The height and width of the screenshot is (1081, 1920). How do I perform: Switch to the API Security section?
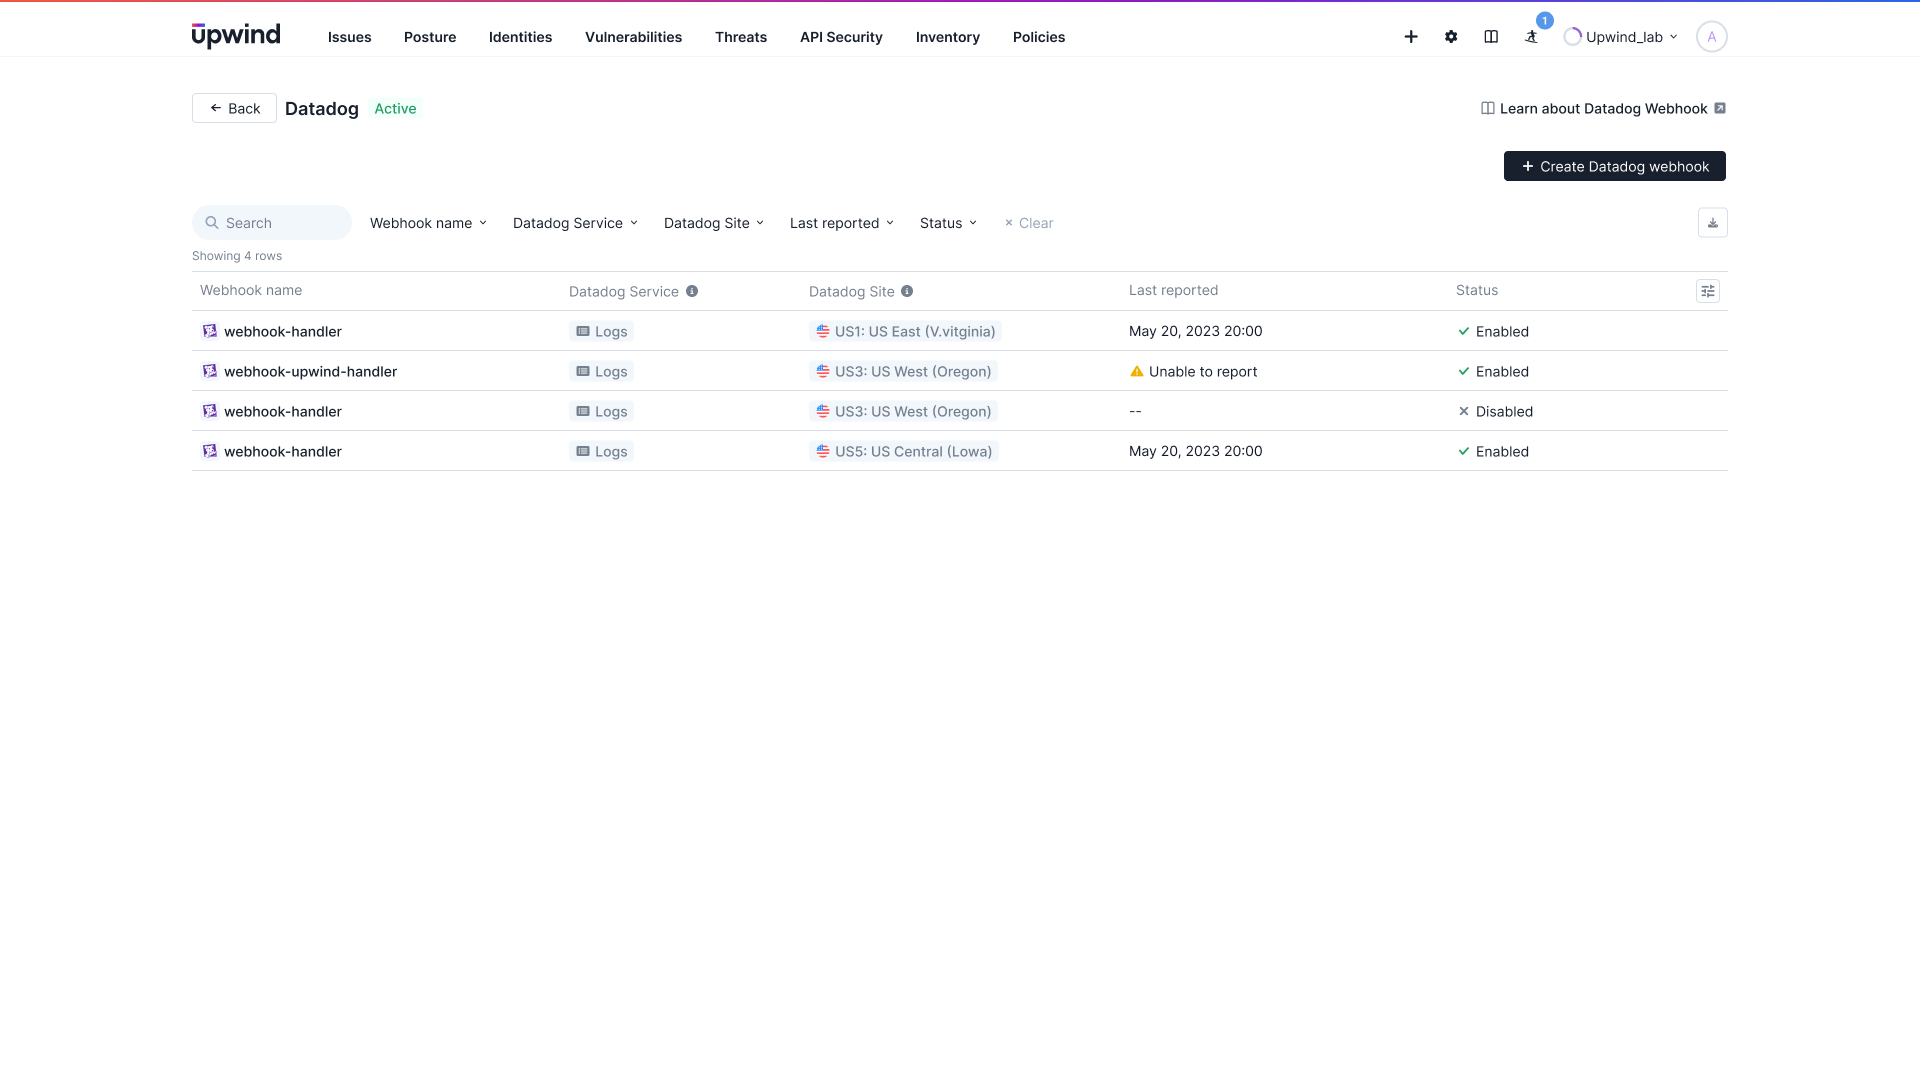coord(840,37)
